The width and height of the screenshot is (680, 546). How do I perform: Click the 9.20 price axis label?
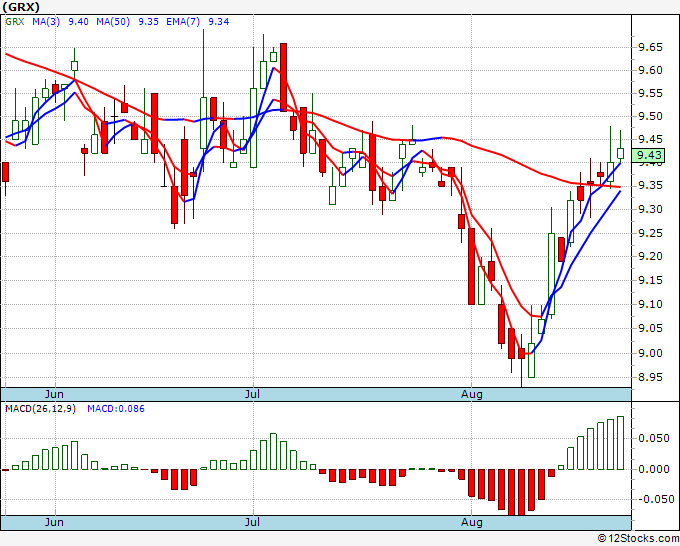click(651, 256)
